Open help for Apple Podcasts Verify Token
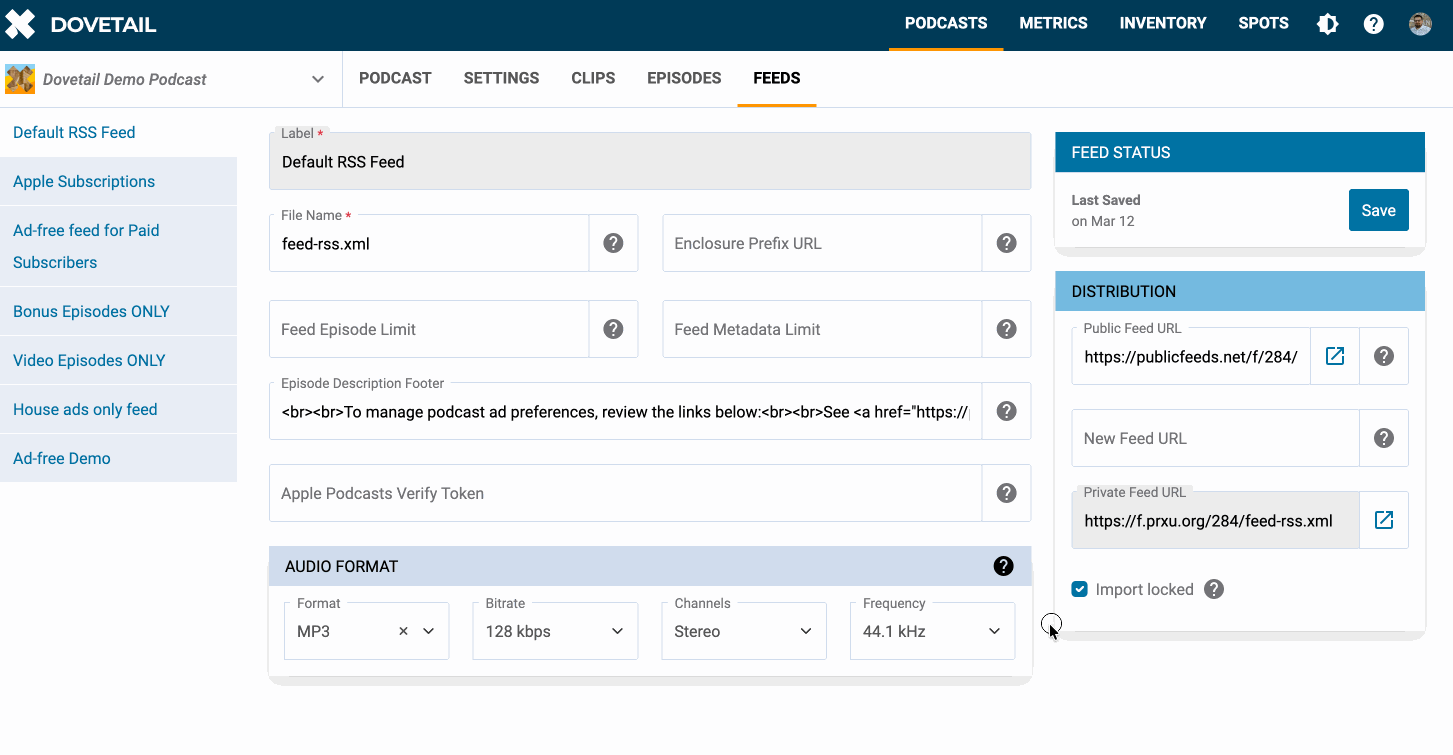 tap(1006, 493)
